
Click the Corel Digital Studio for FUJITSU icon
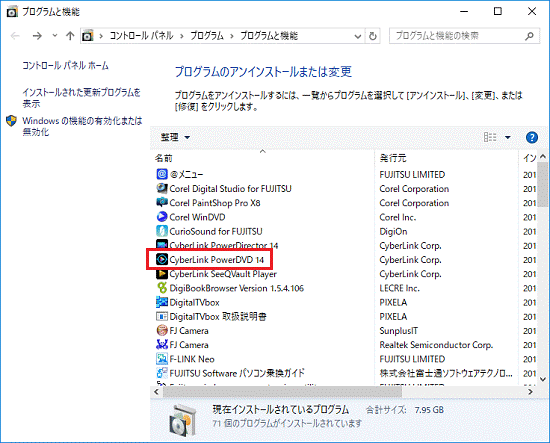(x=162, y=188)
